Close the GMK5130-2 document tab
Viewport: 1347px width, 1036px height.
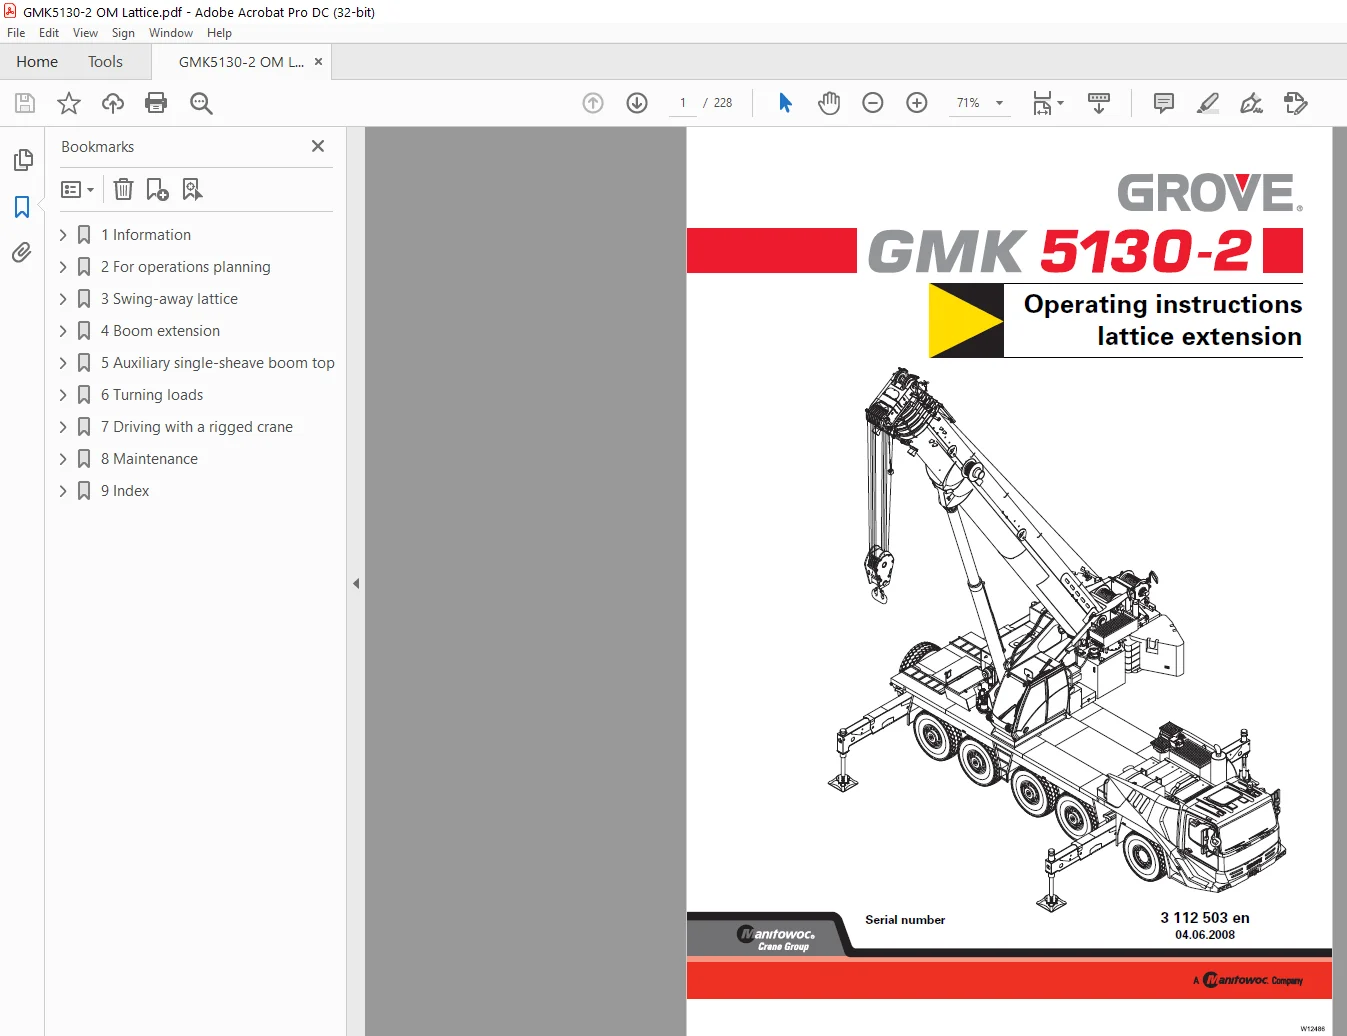pos(318,62)
